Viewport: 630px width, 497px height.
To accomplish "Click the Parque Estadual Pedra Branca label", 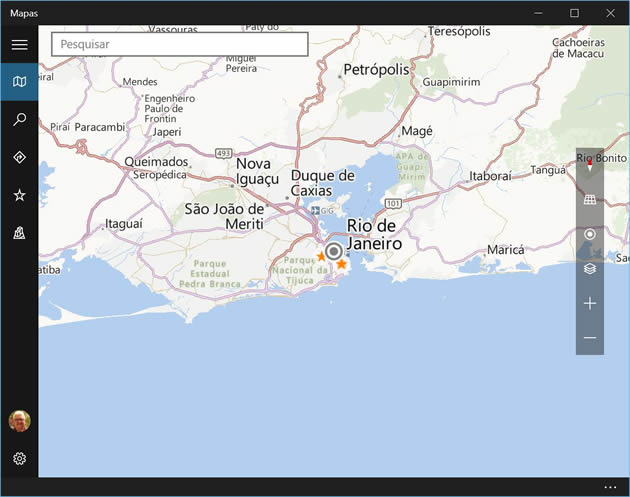I will tap(210, 274).
